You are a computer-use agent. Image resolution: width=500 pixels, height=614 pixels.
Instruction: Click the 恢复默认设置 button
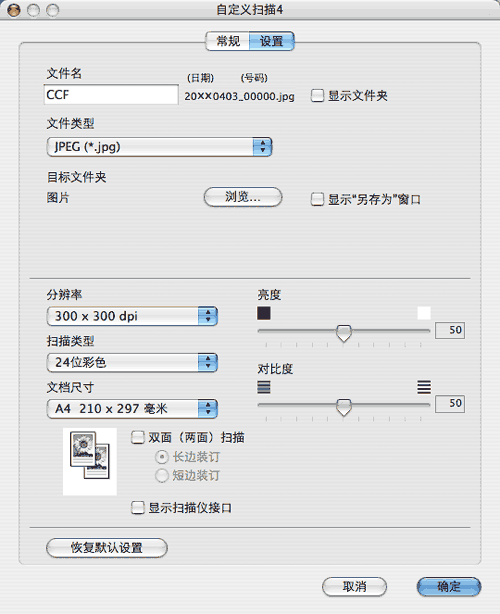[107, 547]
